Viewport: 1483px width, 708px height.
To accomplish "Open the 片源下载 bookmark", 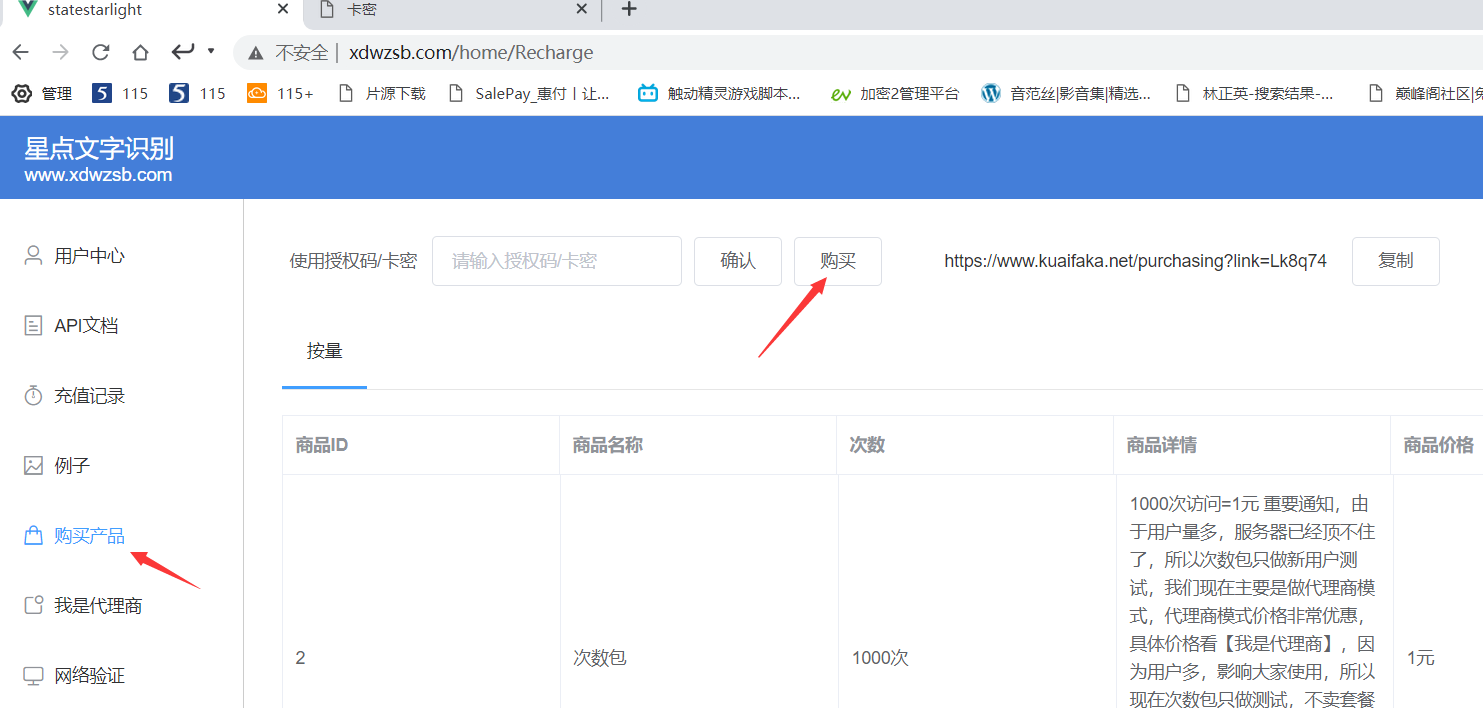I will (x=382, y=93).
